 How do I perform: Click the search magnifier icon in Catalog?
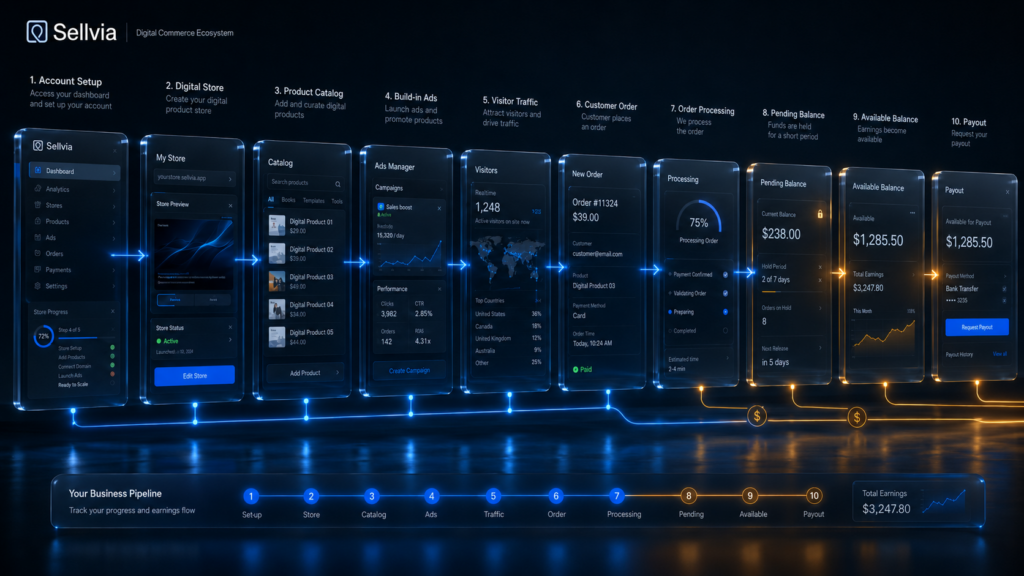click(x=338, y=184)
